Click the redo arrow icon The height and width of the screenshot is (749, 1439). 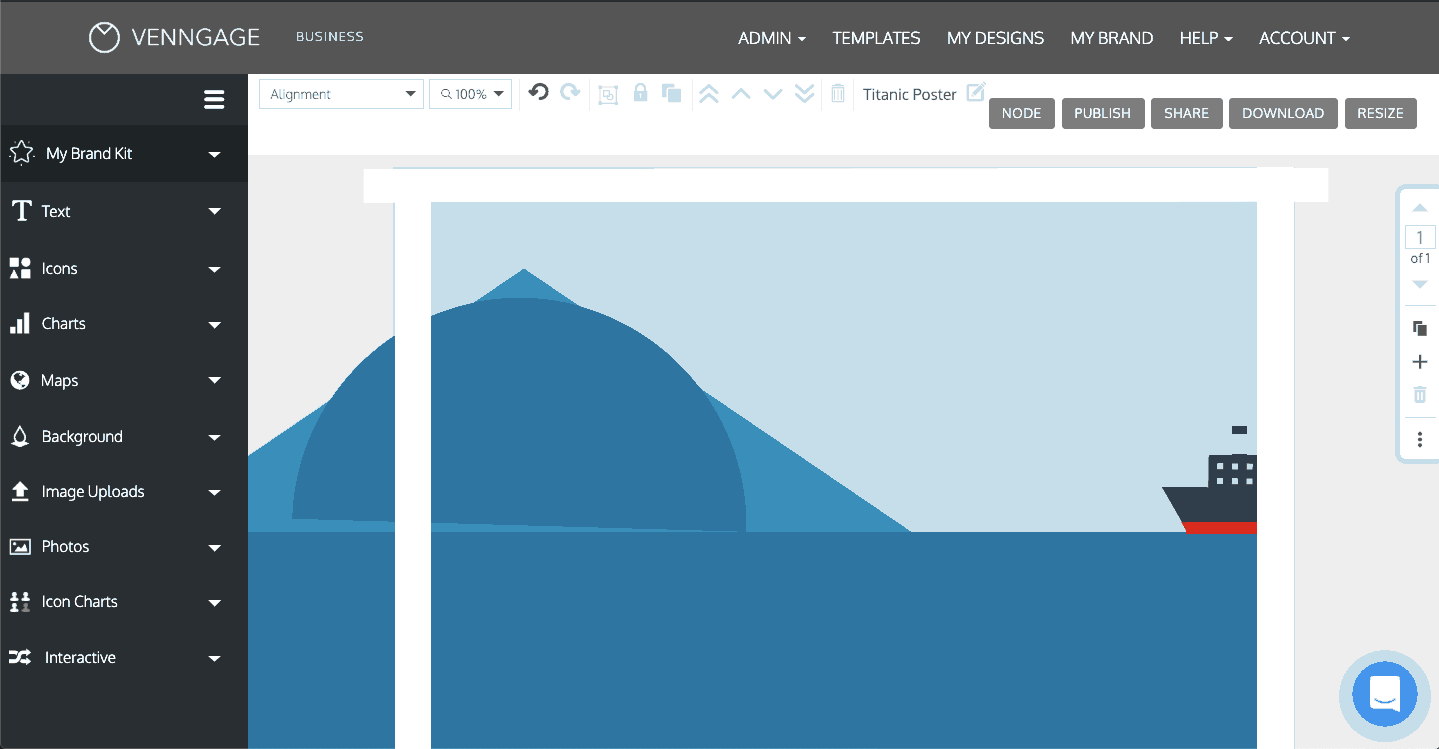click(570, 93)
